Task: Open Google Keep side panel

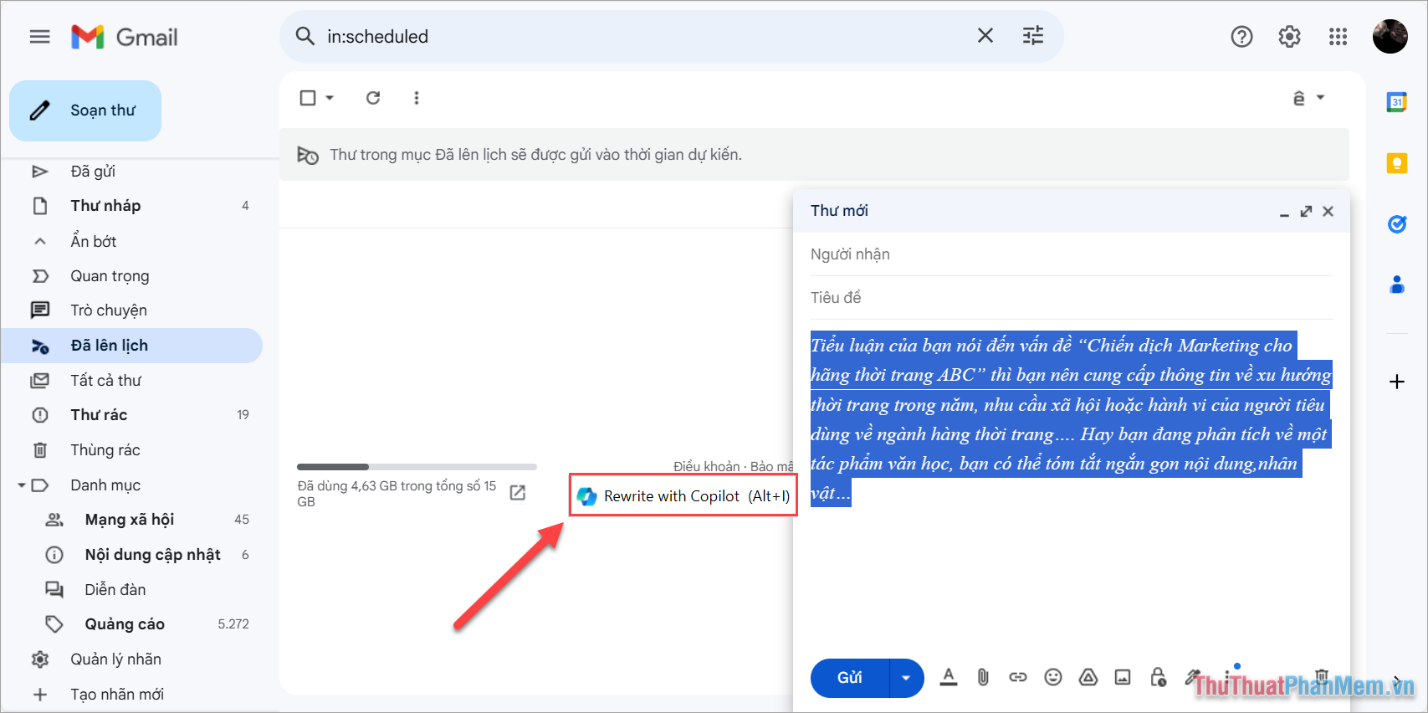Action: [x=1397, y=163]
